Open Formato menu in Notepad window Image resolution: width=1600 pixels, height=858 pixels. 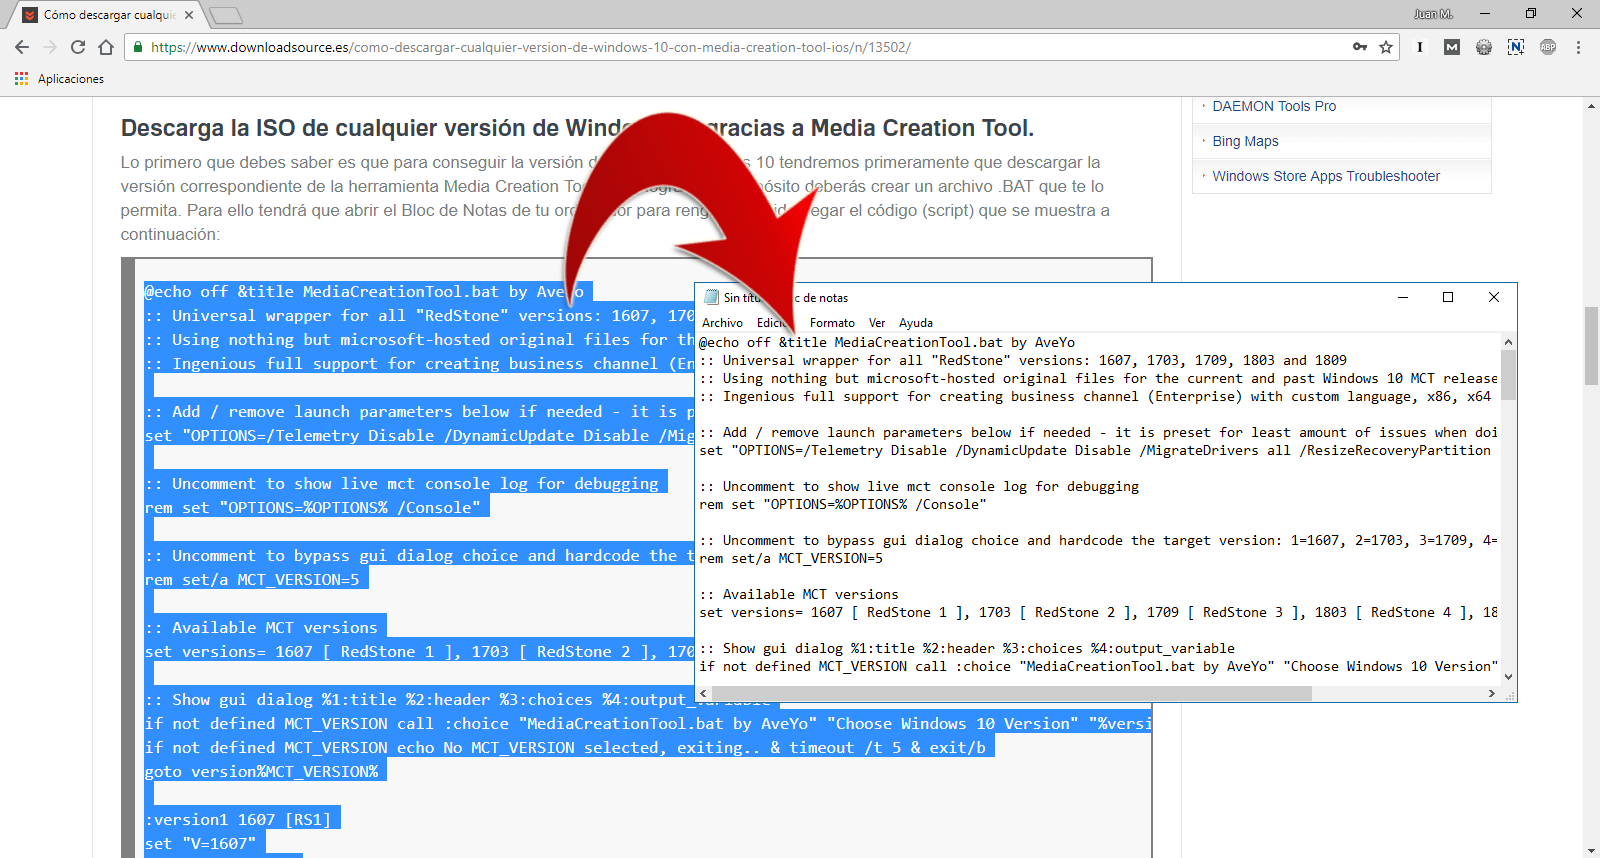pyautogui.click(x=832, y=323)
